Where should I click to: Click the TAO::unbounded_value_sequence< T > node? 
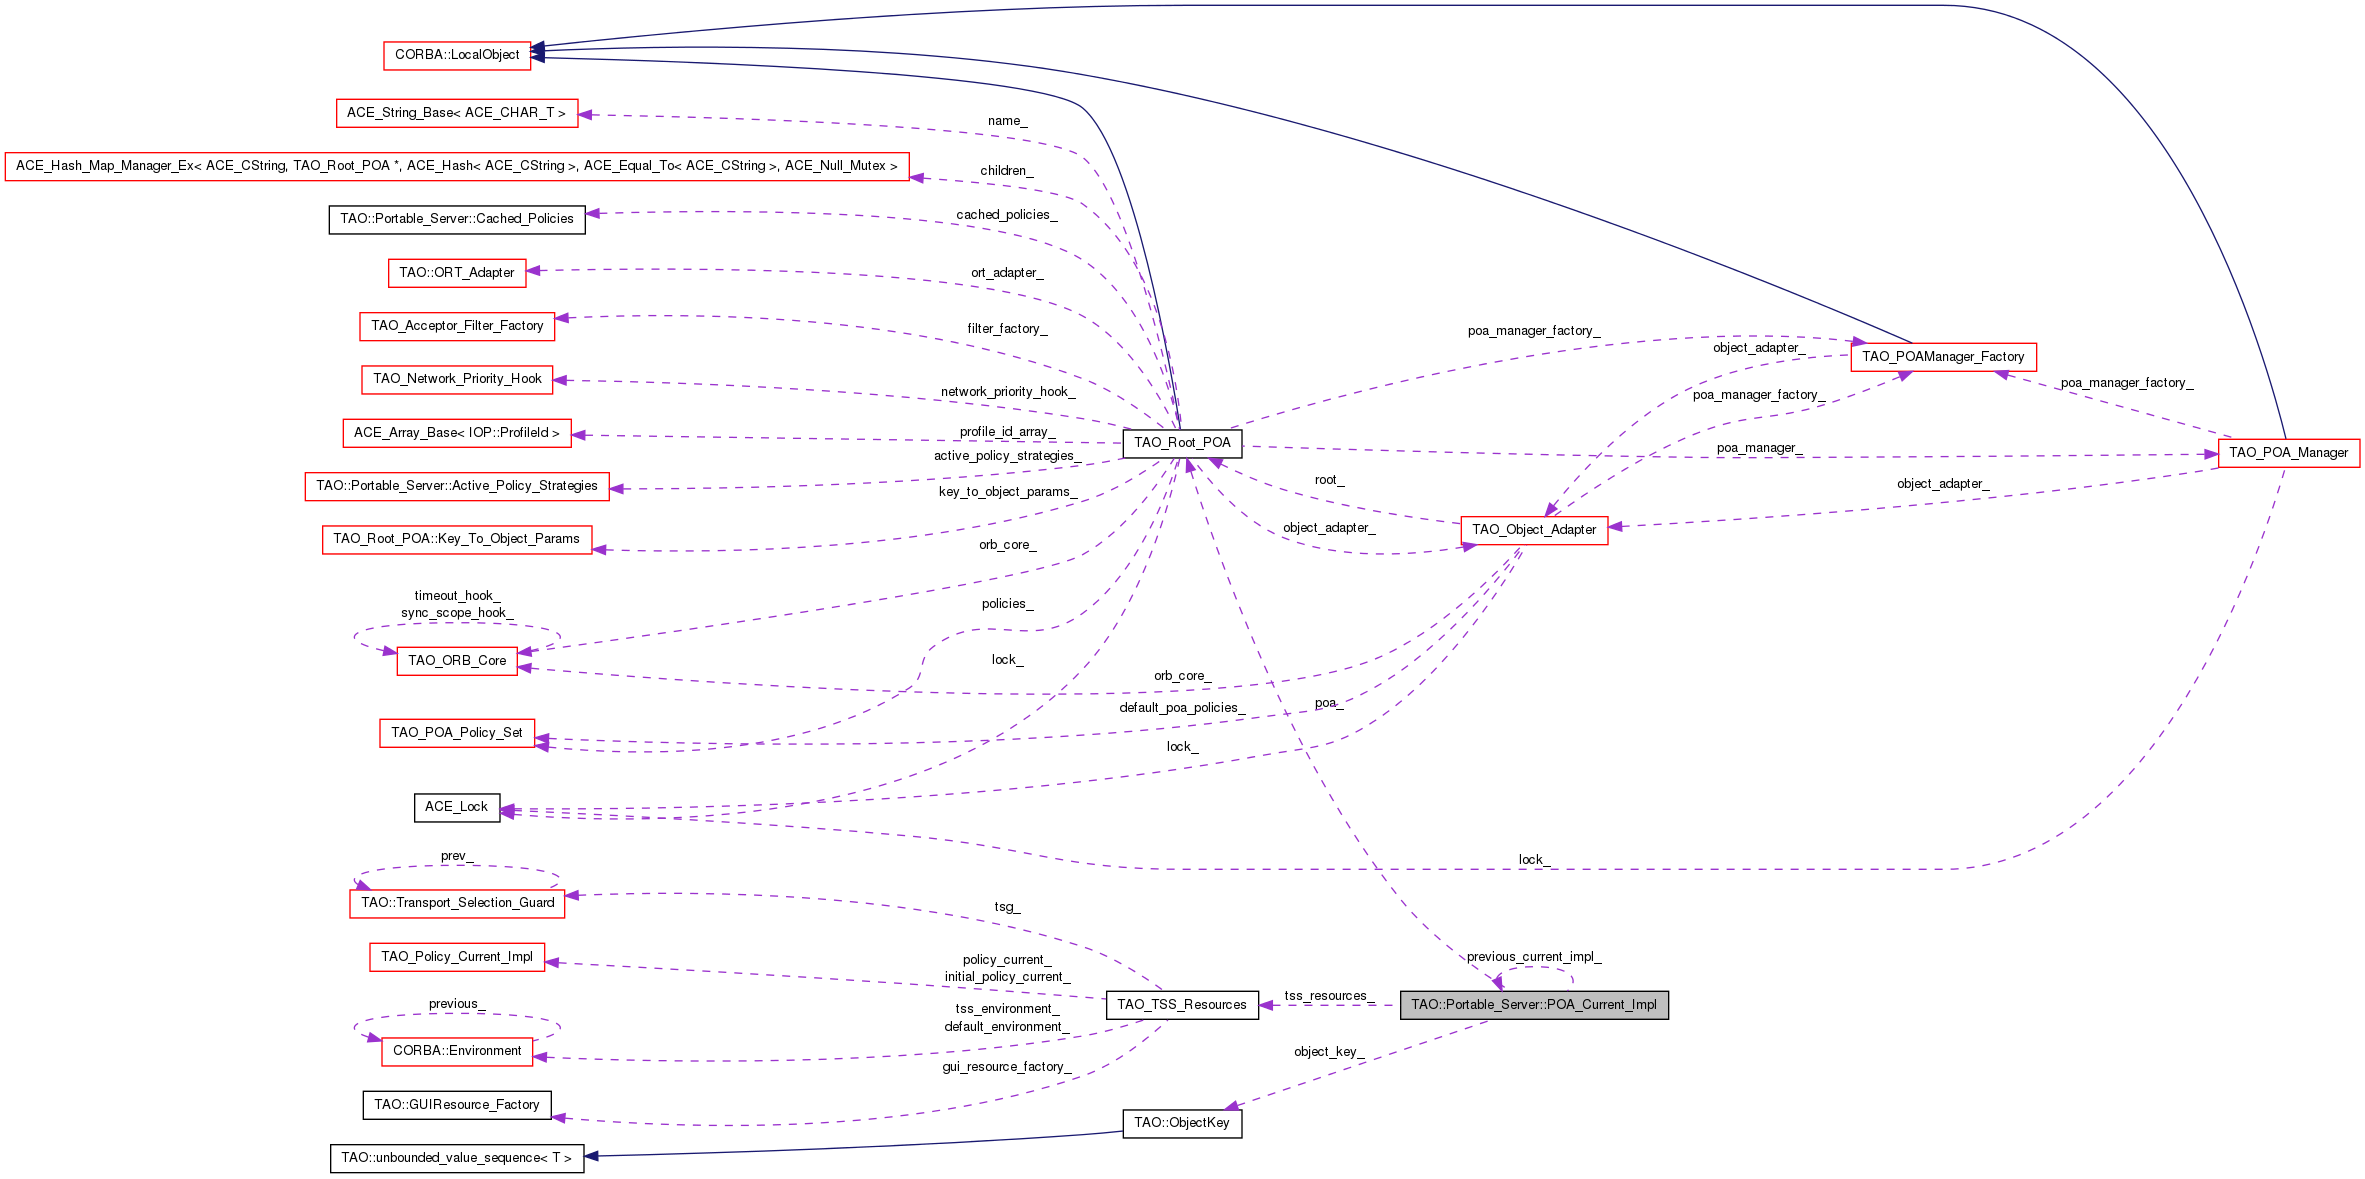[456, 1158]
